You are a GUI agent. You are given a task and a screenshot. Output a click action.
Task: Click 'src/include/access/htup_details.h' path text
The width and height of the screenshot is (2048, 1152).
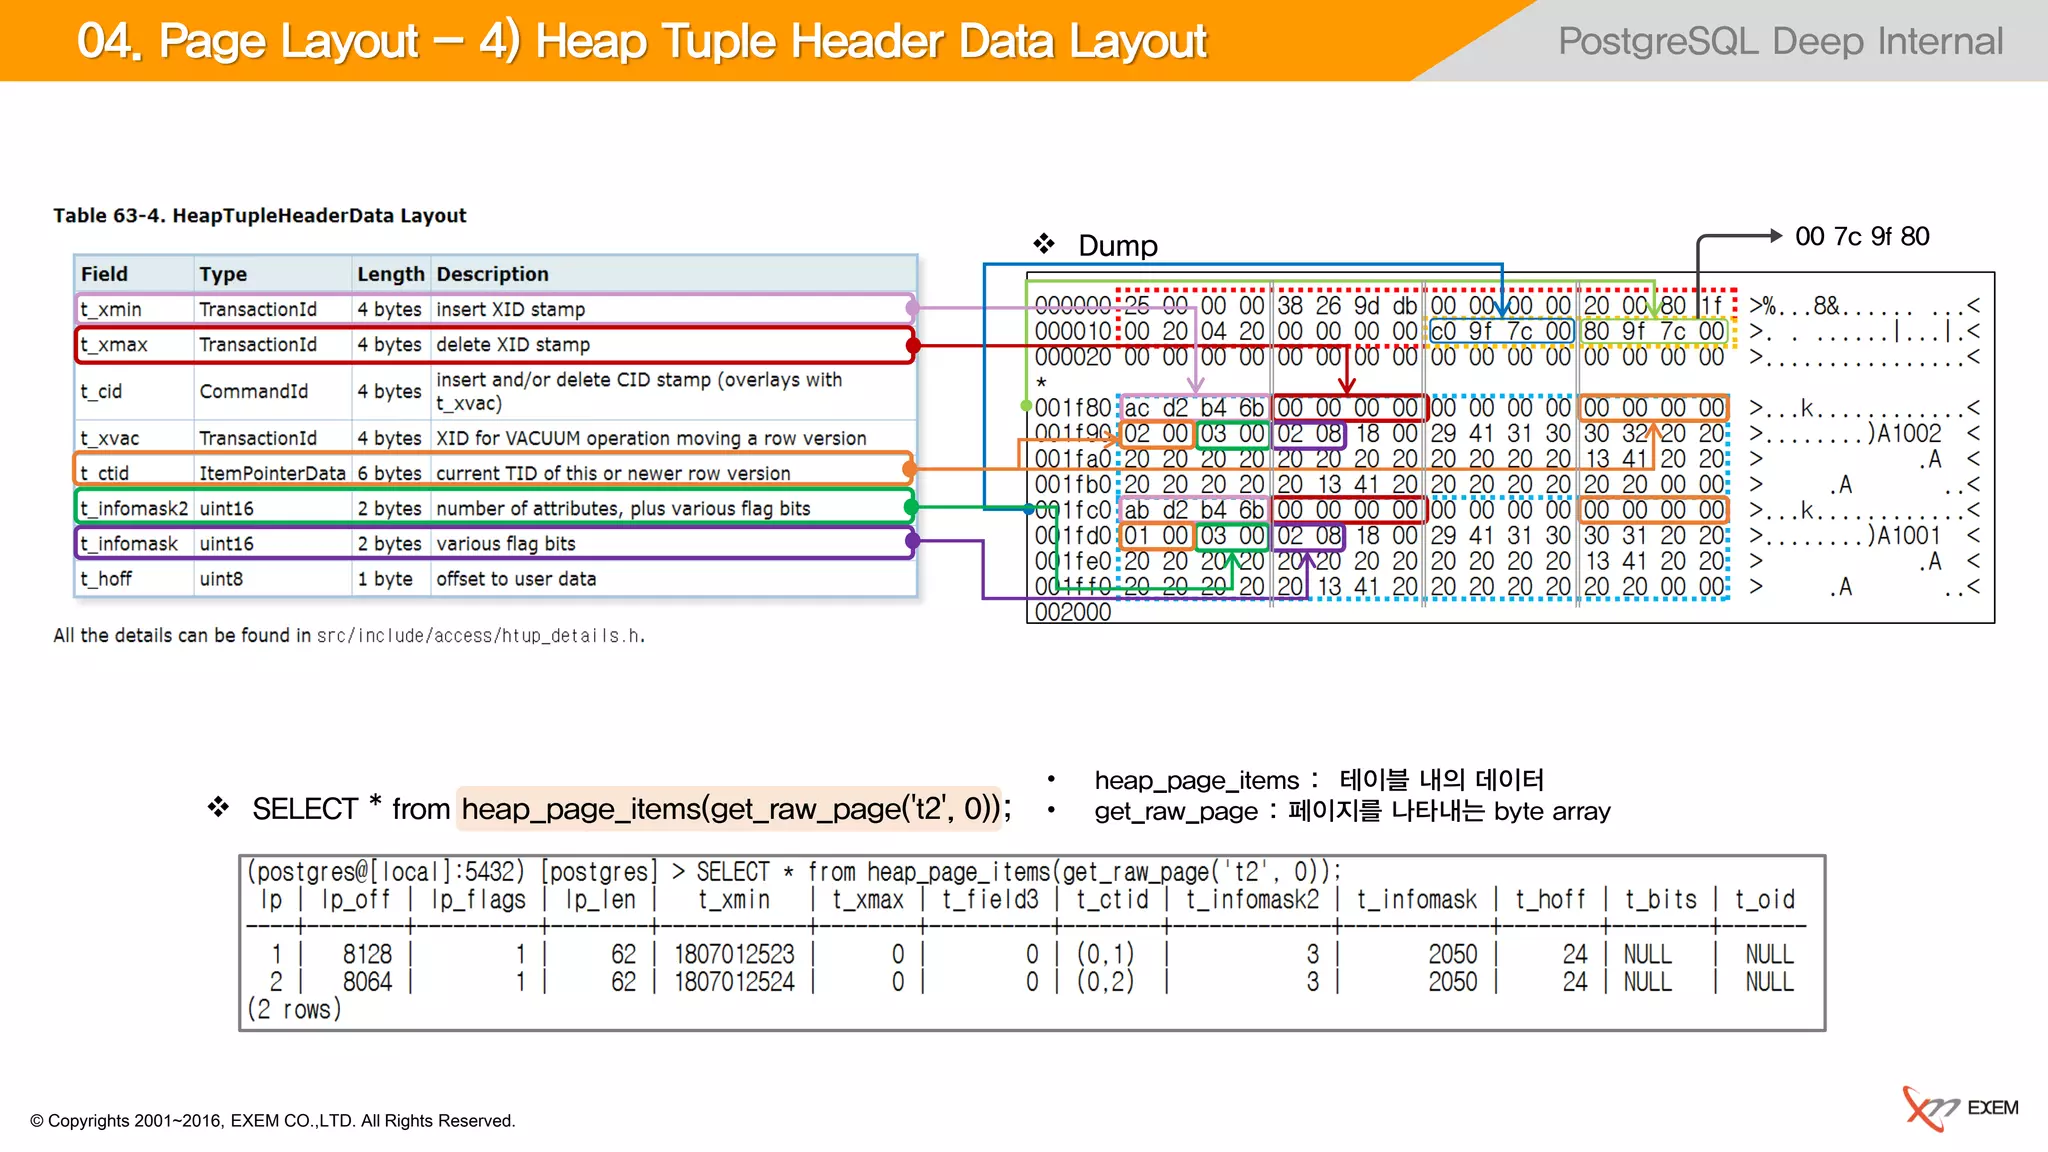480,636
